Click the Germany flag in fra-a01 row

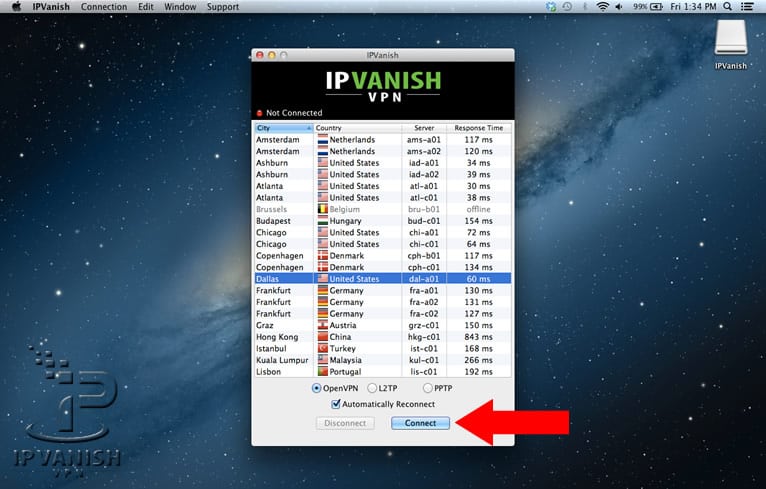click(322, 291)
